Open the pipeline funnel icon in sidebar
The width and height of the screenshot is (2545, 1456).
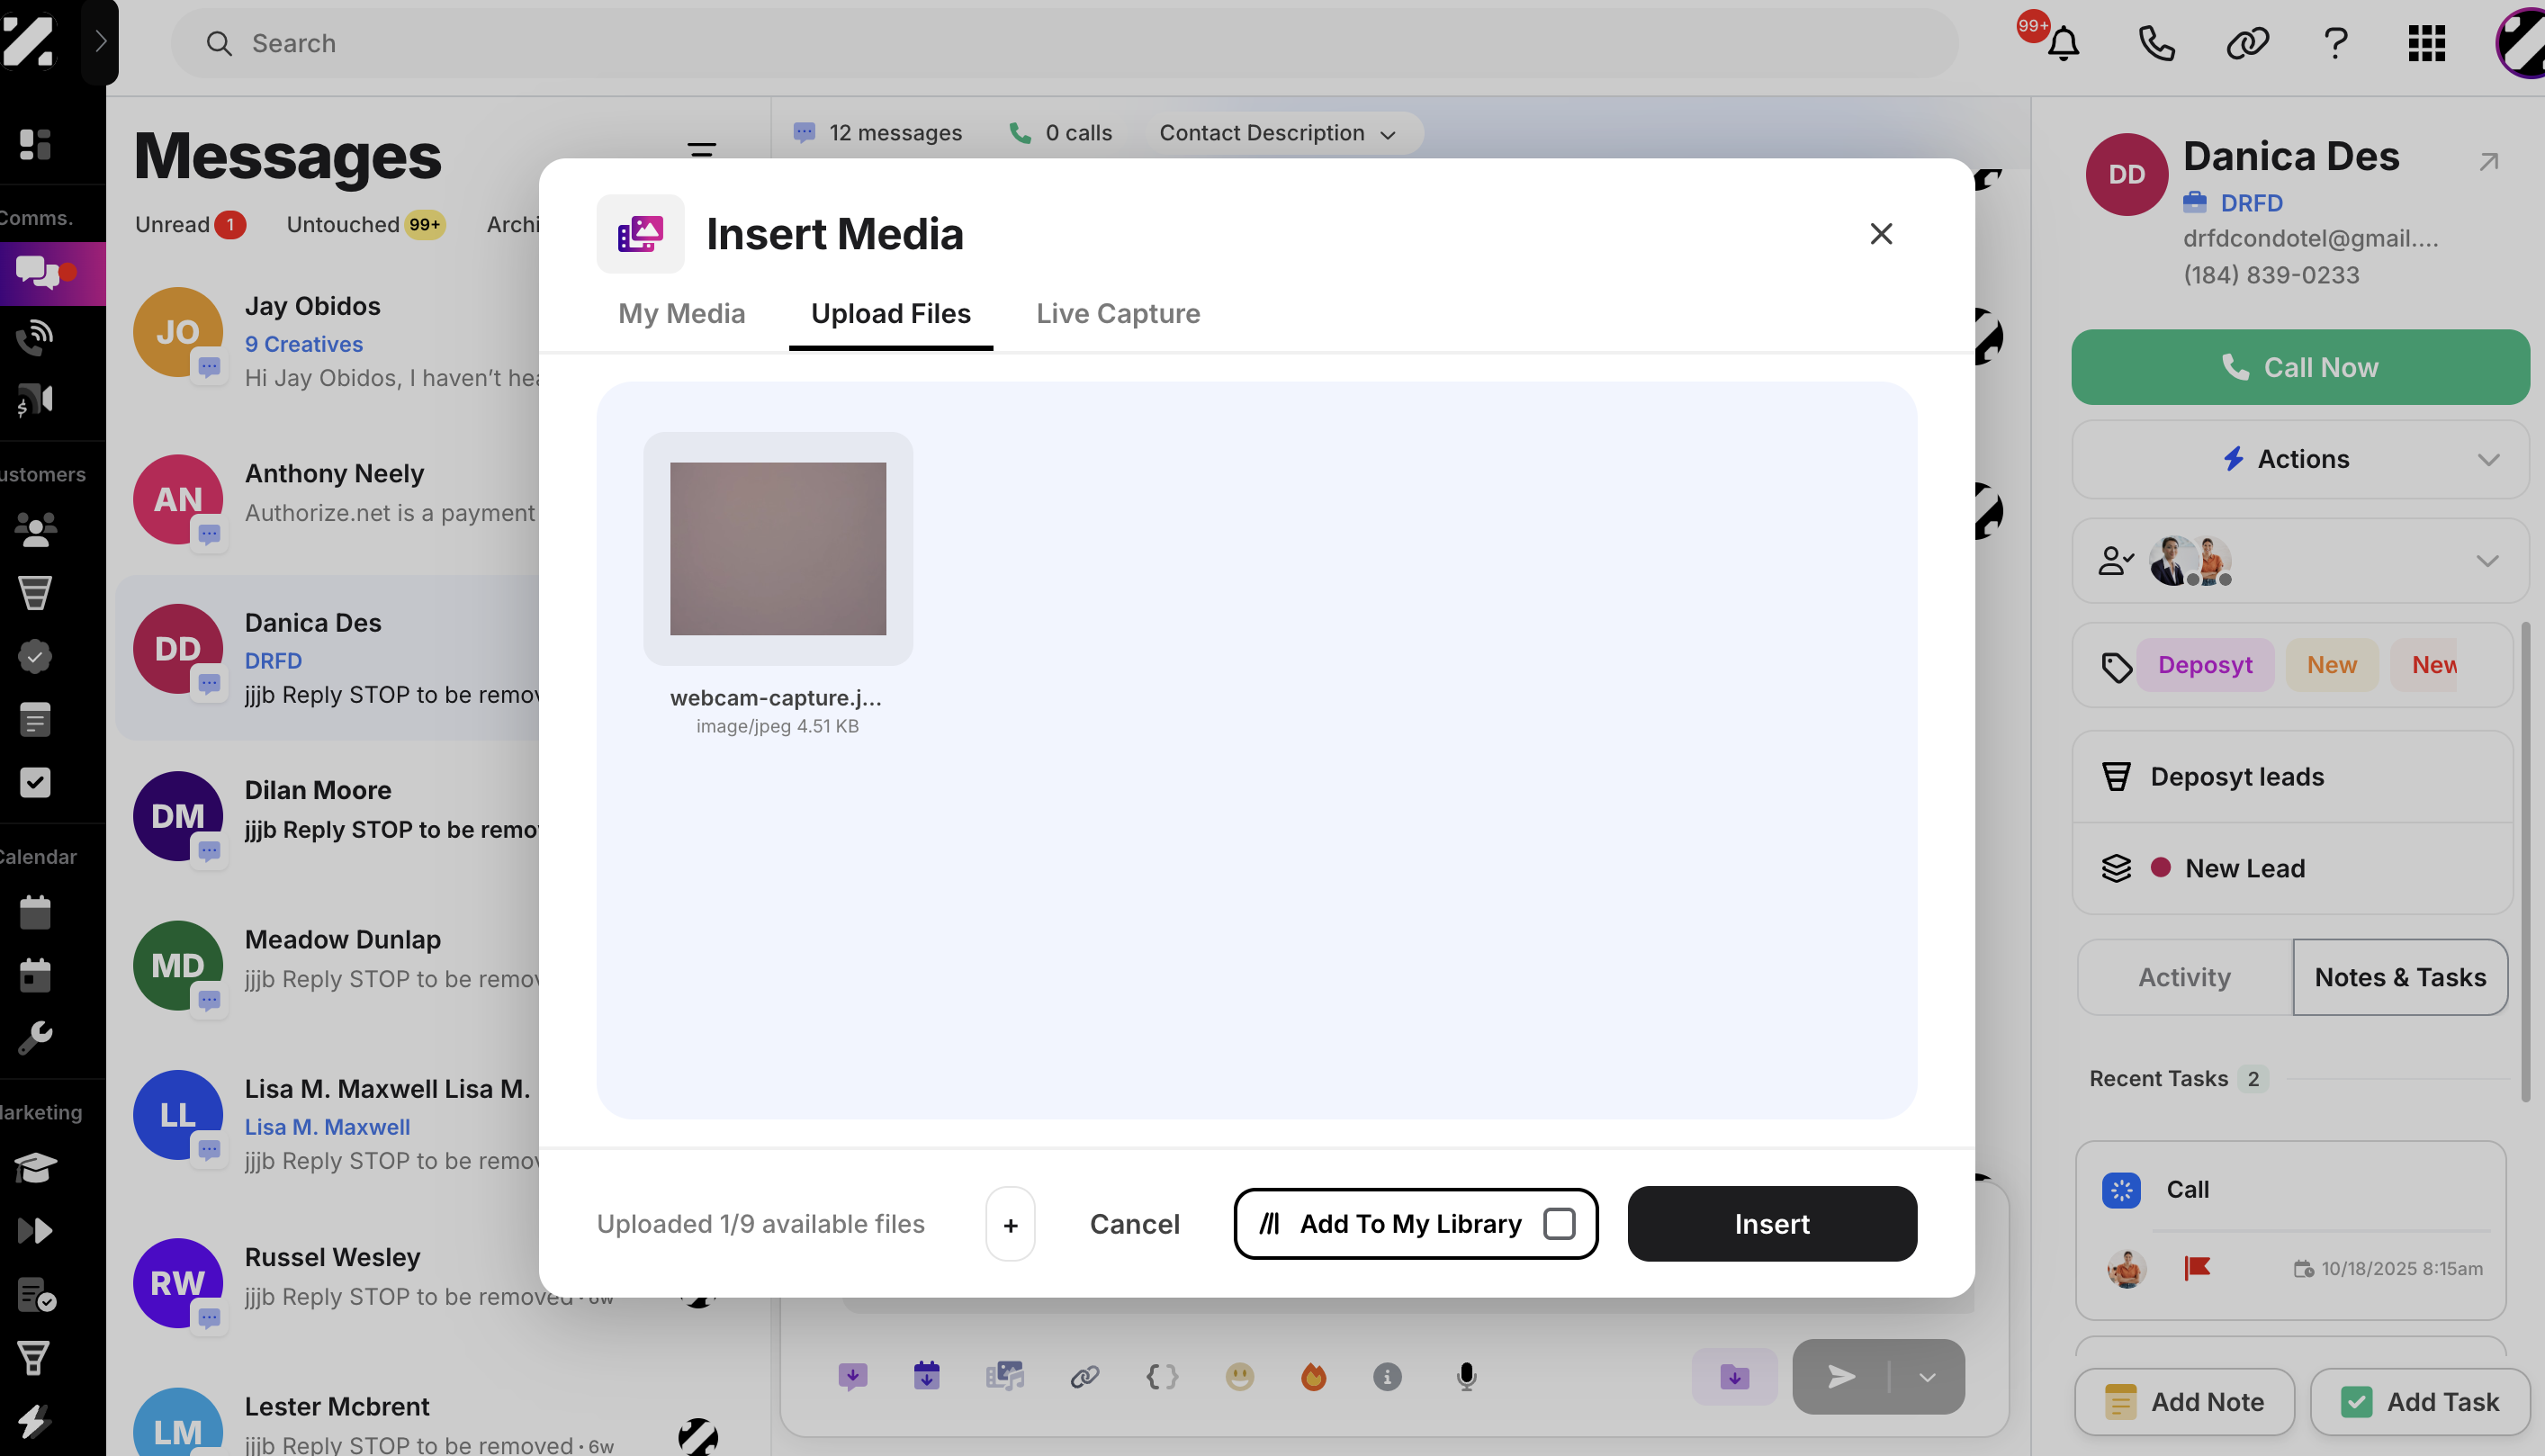tap(35, 593)
